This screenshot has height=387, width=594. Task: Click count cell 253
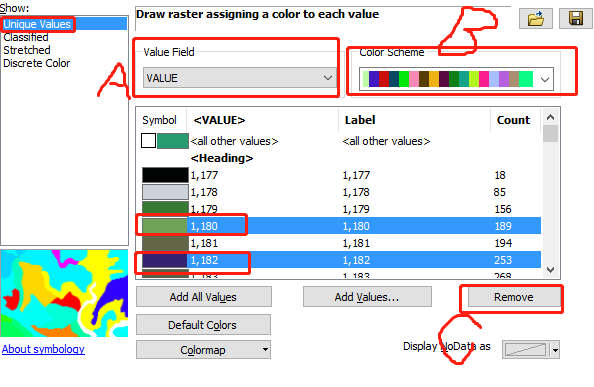(x=503, y=260)
